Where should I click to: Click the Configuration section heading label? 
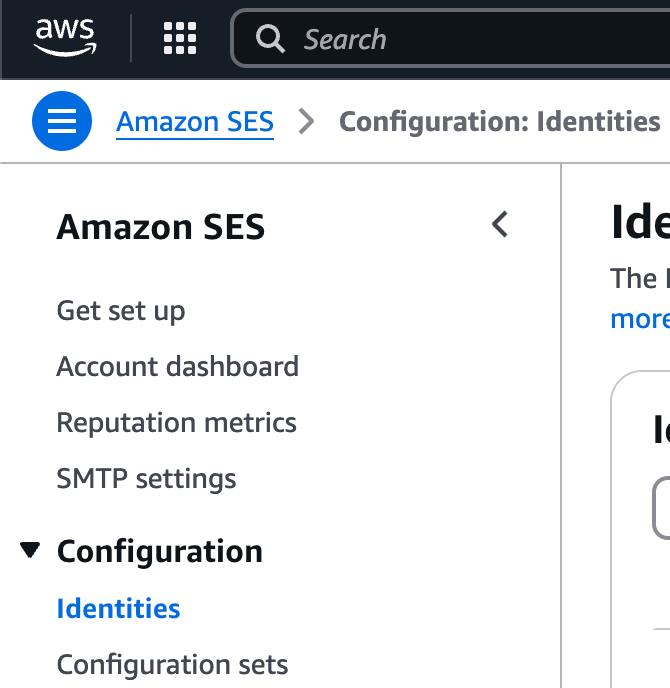(x=160, y=551)
